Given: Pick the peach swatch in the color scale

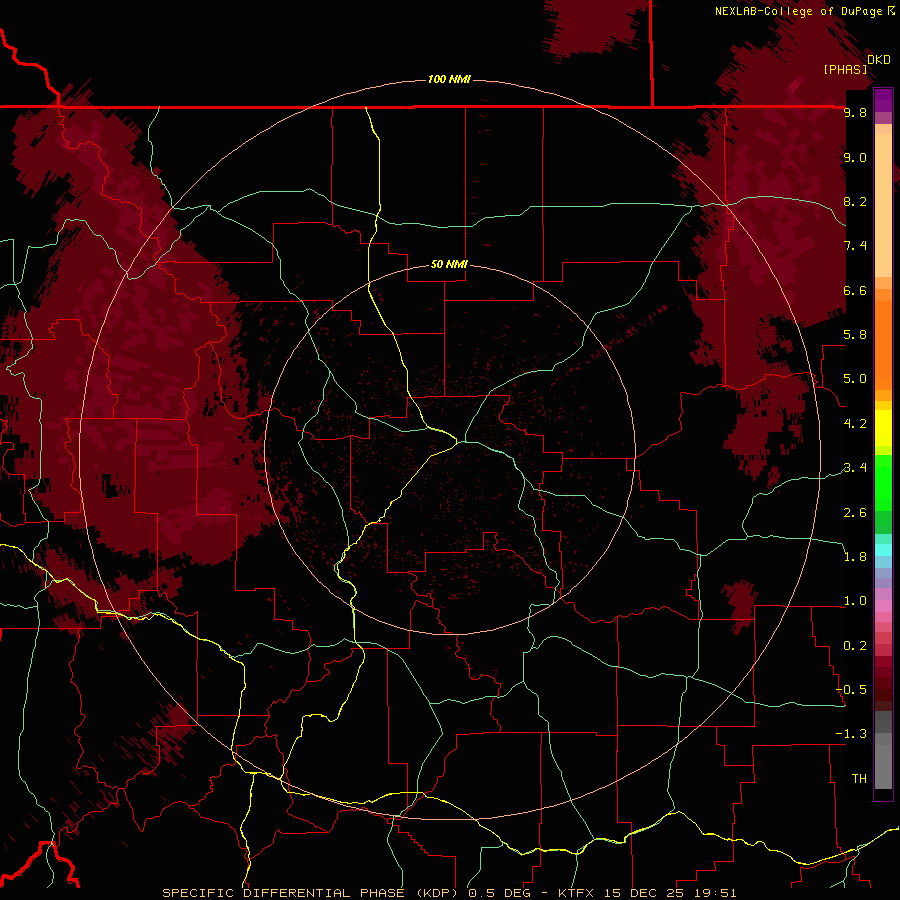Looking at the screenshot, I should pos(883,205).
